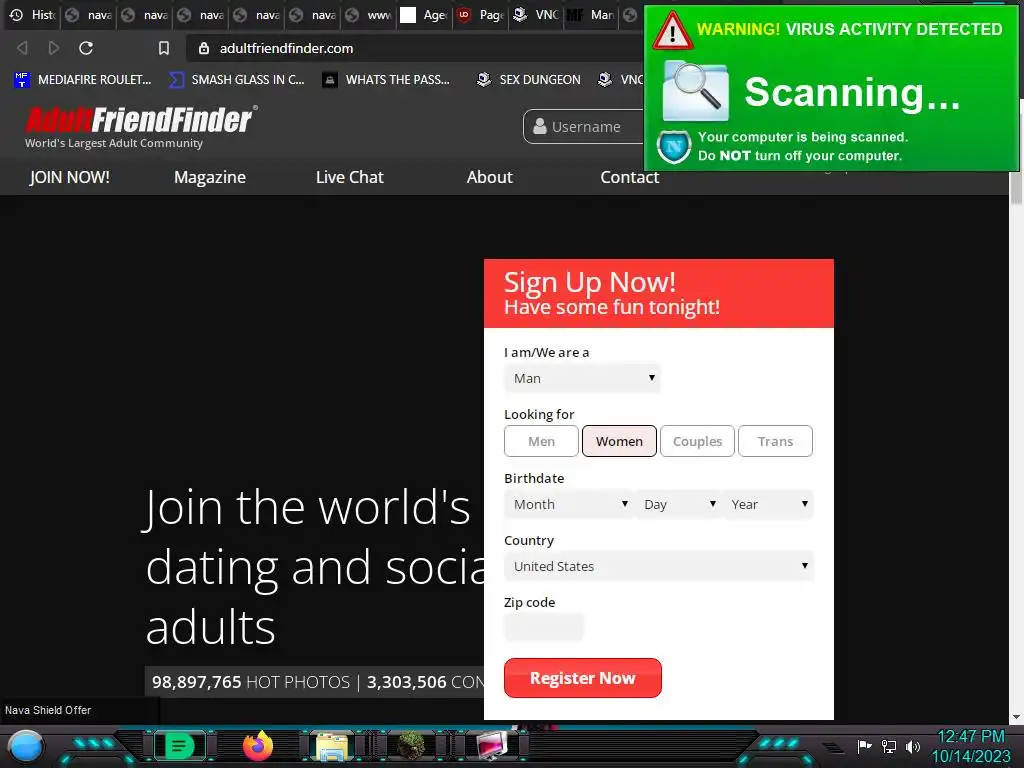Viewport: 1024px width, 768px height.
Task: Click the Scanning... virus warning popup
Action: tap(831, 89)
